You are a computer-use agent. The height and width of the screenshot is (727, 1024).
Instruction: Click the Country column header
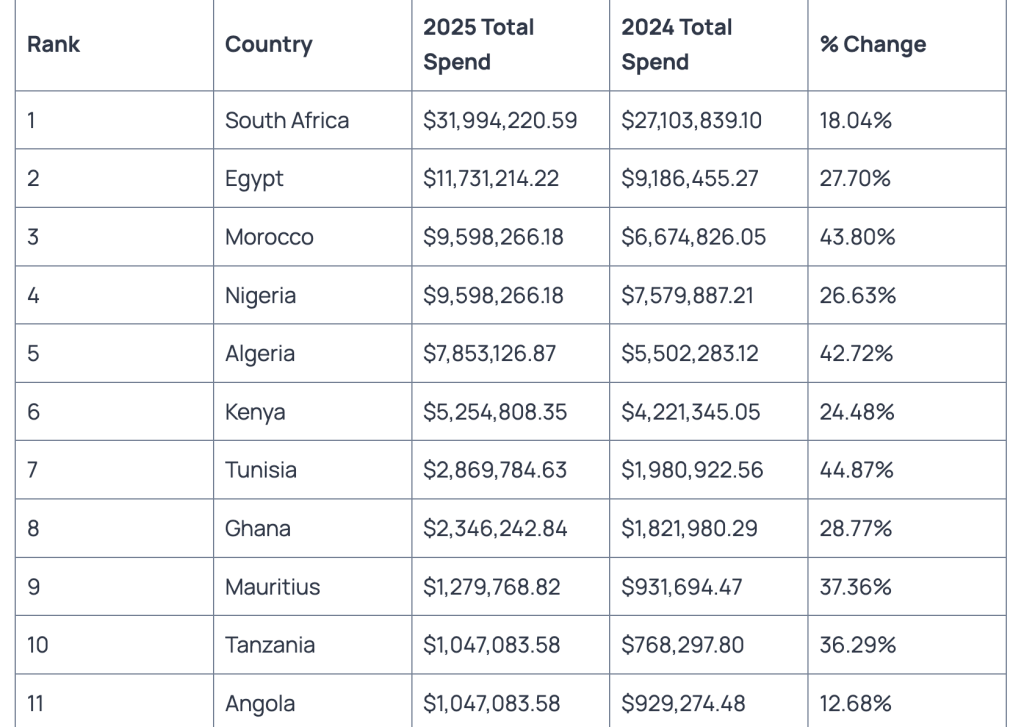coord(268,45)
